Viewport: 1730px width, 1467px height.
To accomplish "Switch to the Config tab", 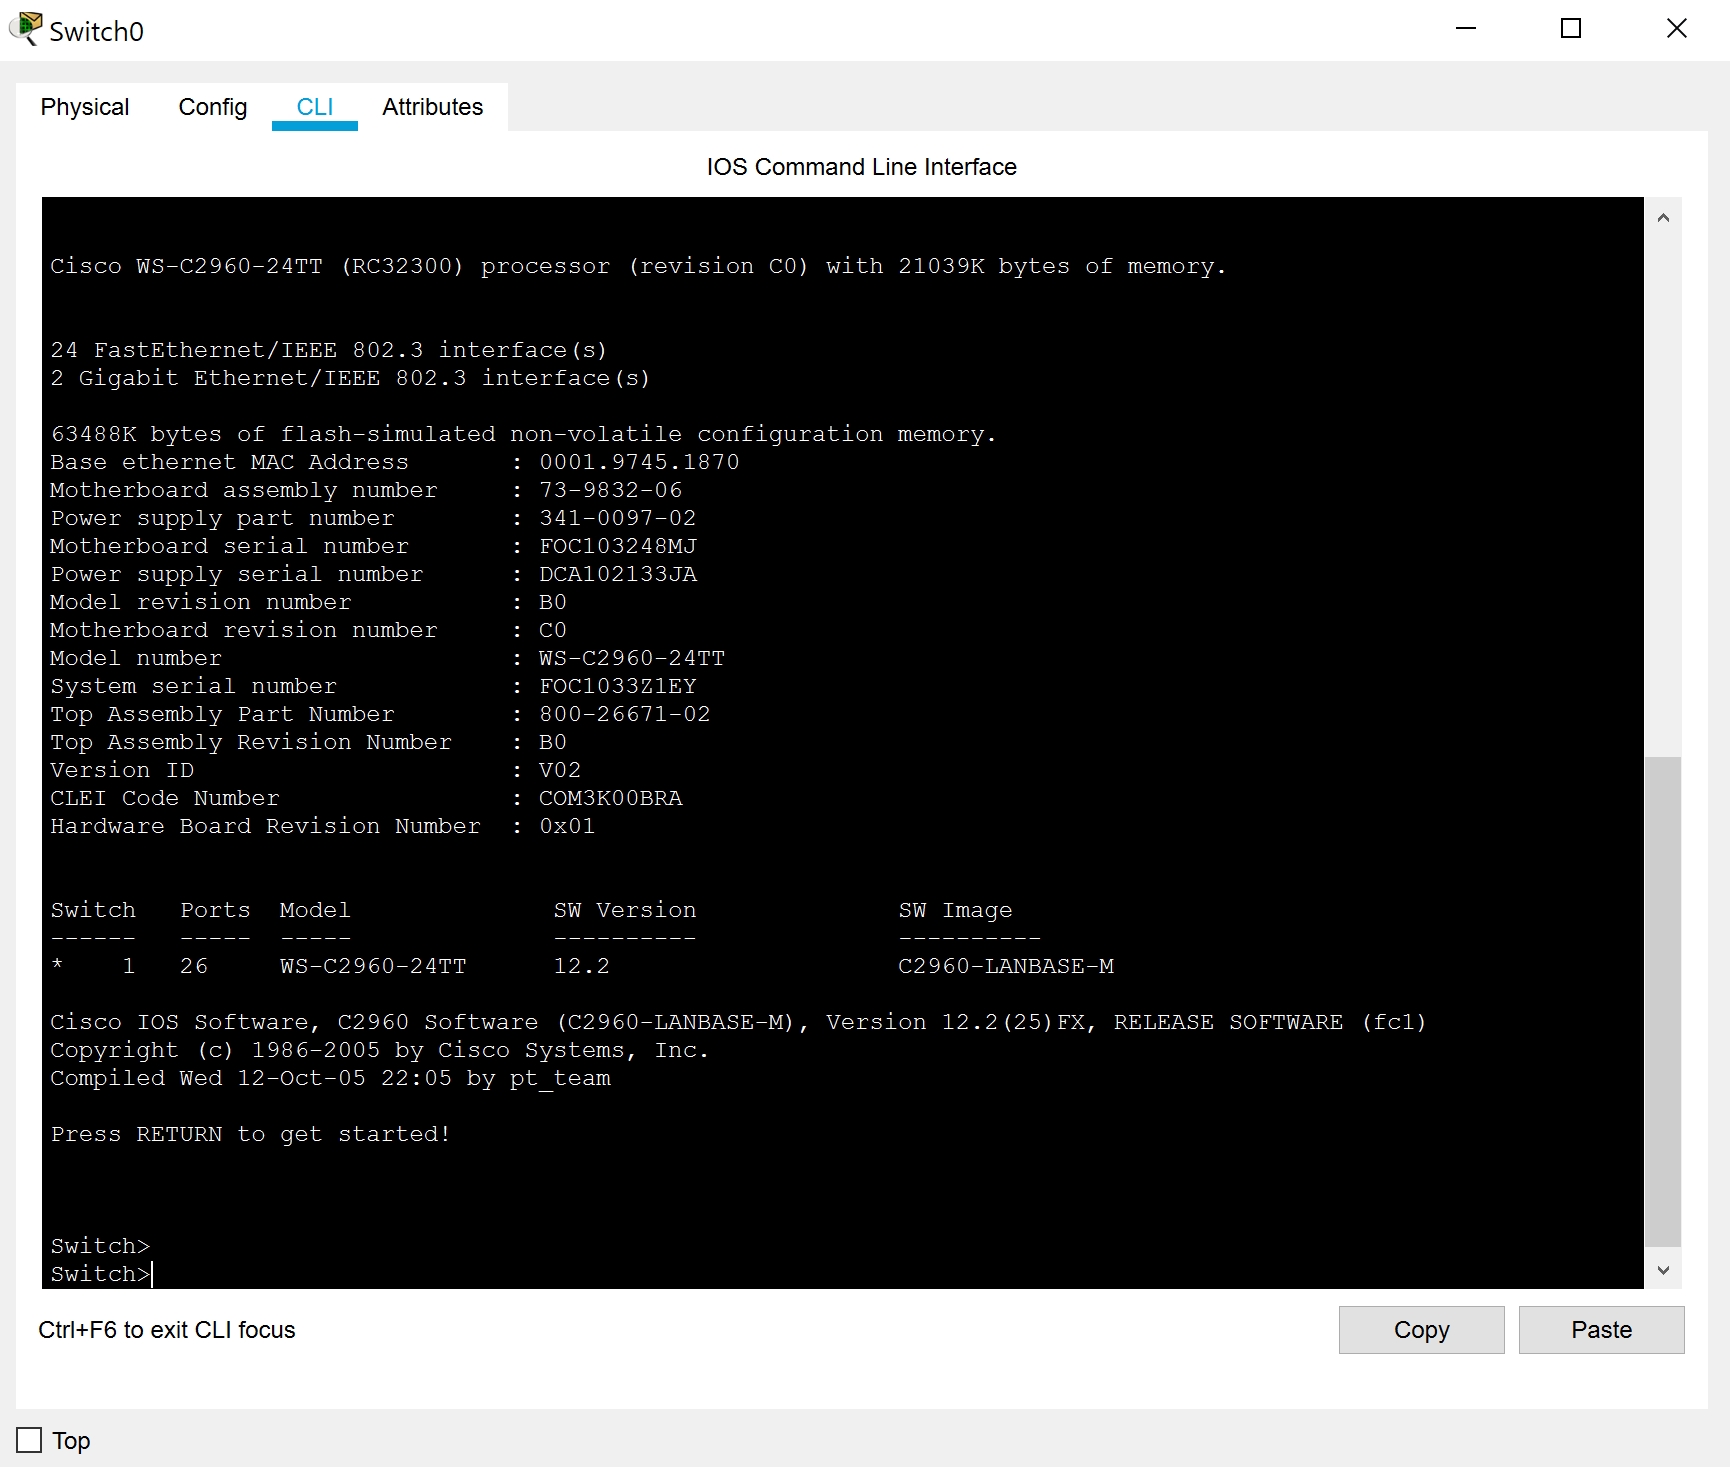I will click(212, 107).
